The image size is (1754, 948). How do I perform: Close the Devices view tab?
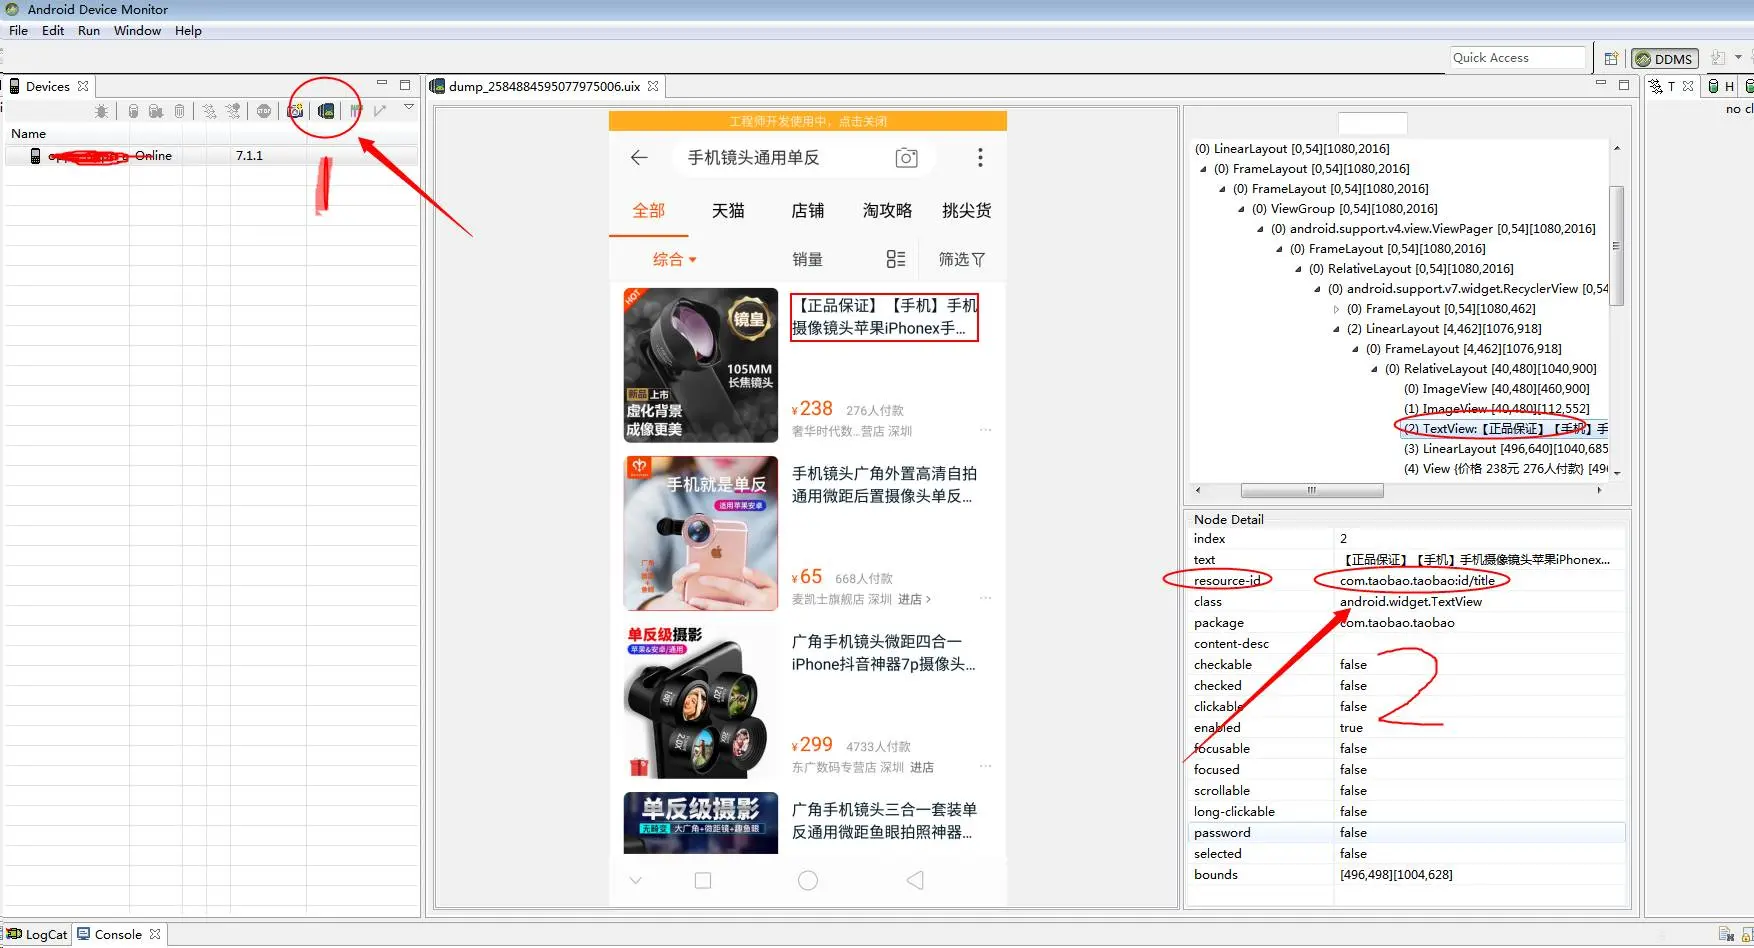point(83,86)
